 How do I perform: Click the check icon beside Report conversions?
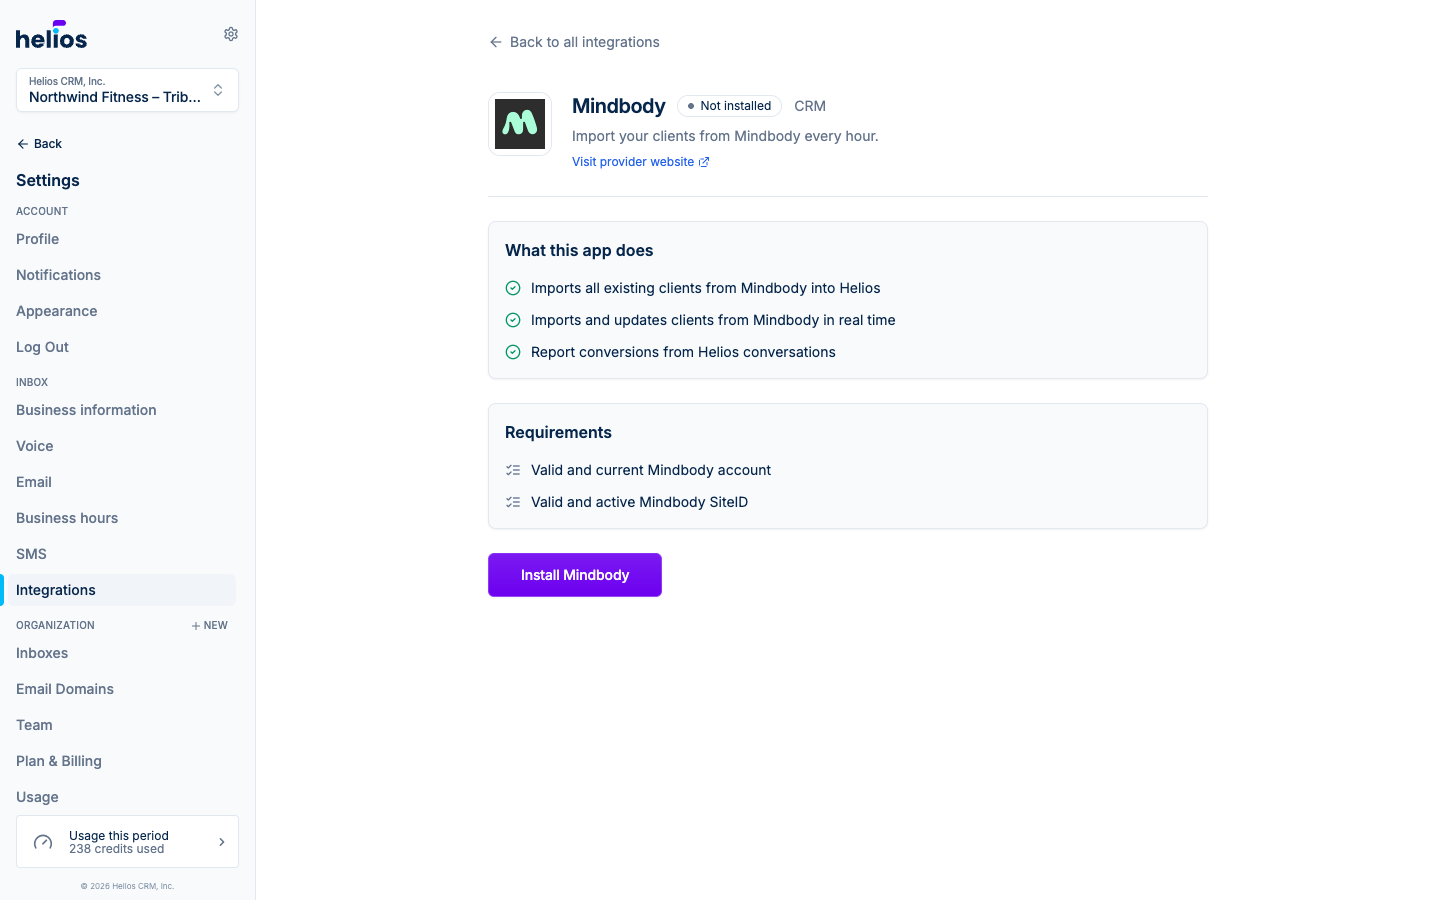(513, 352)
